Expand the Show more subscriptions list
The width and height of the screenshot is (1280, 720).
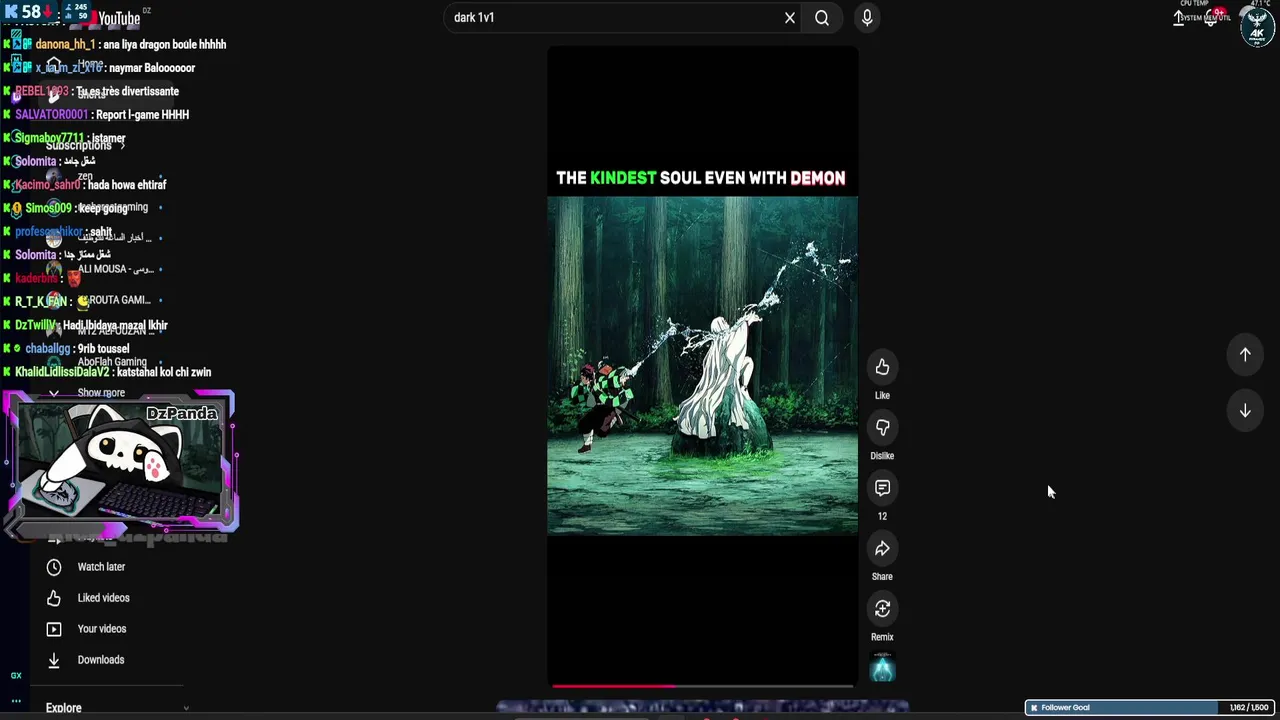click(x=100, y=393)
